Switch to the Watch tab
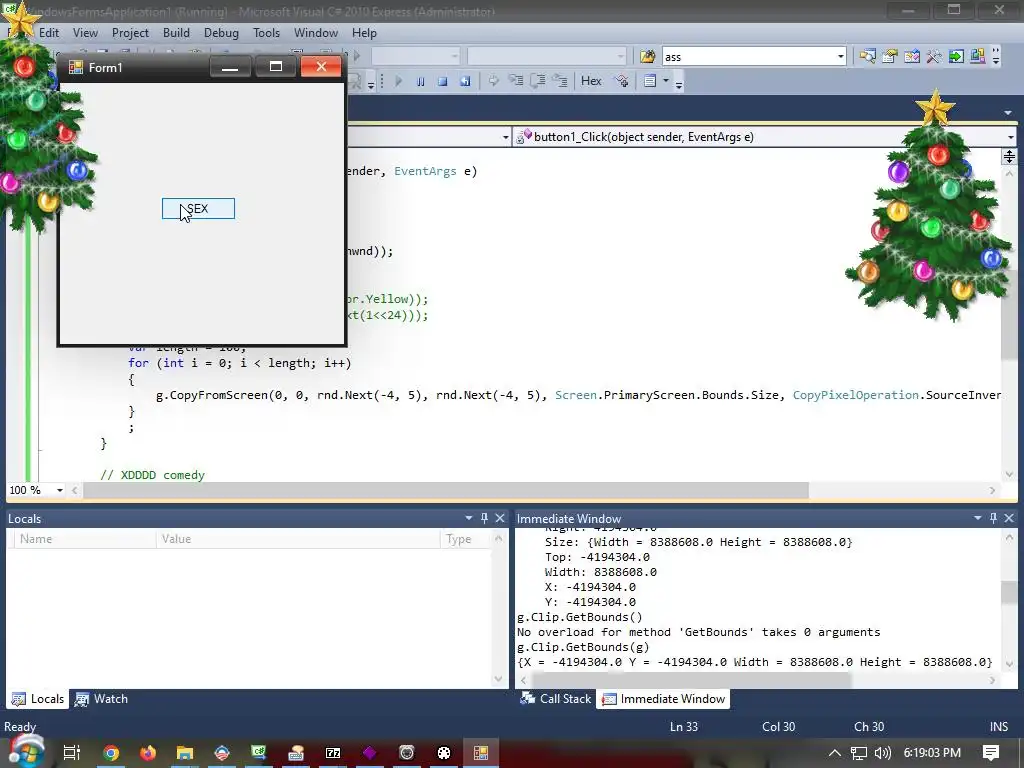 click(102, 699)
